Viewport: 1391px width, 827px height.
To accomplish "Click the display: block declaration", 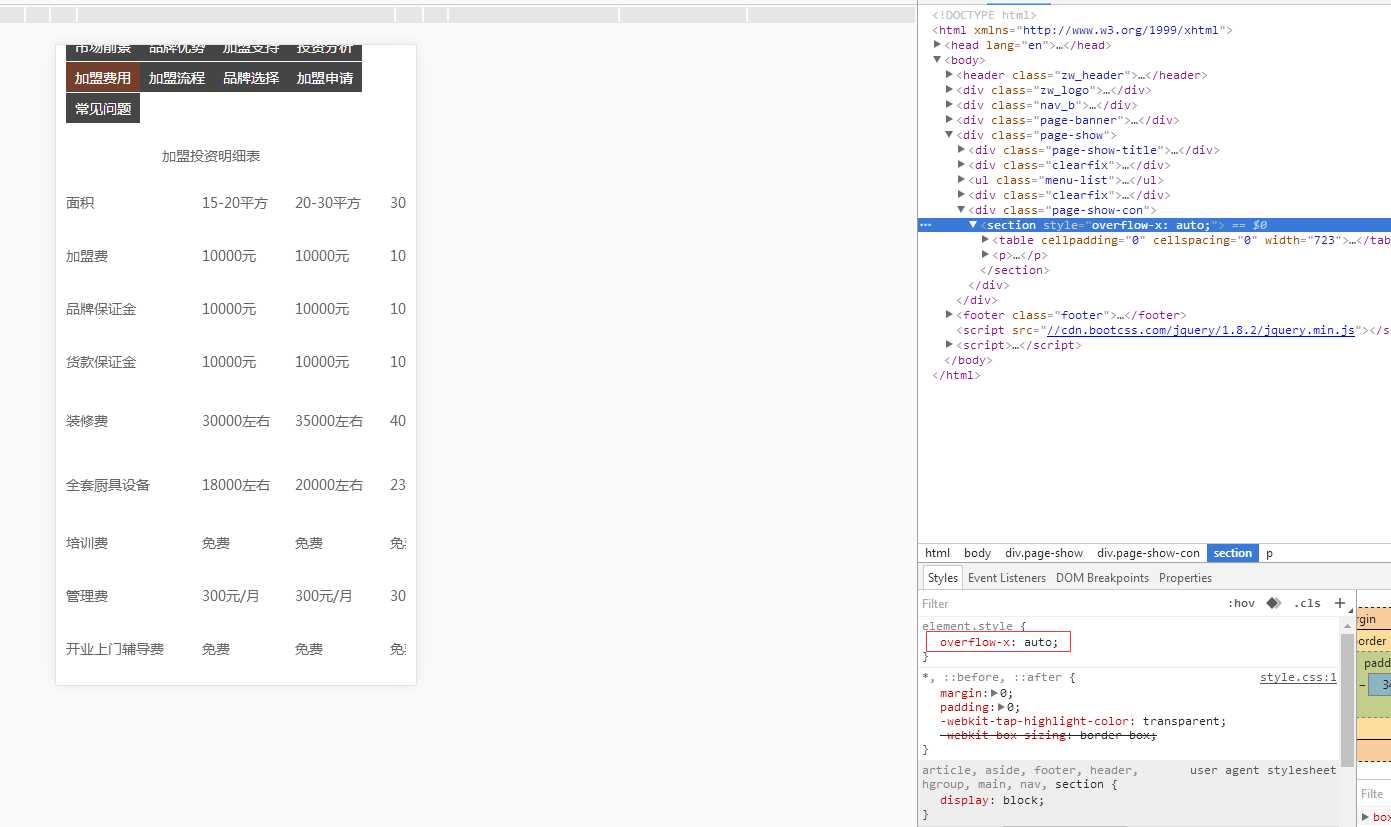I will coord(991,800).
